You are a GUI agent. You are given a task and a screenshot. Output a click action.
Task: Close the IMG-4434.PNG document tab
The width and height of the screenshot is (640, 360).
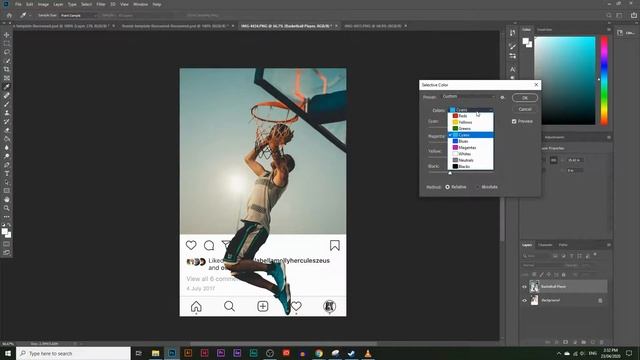(336, 26)
